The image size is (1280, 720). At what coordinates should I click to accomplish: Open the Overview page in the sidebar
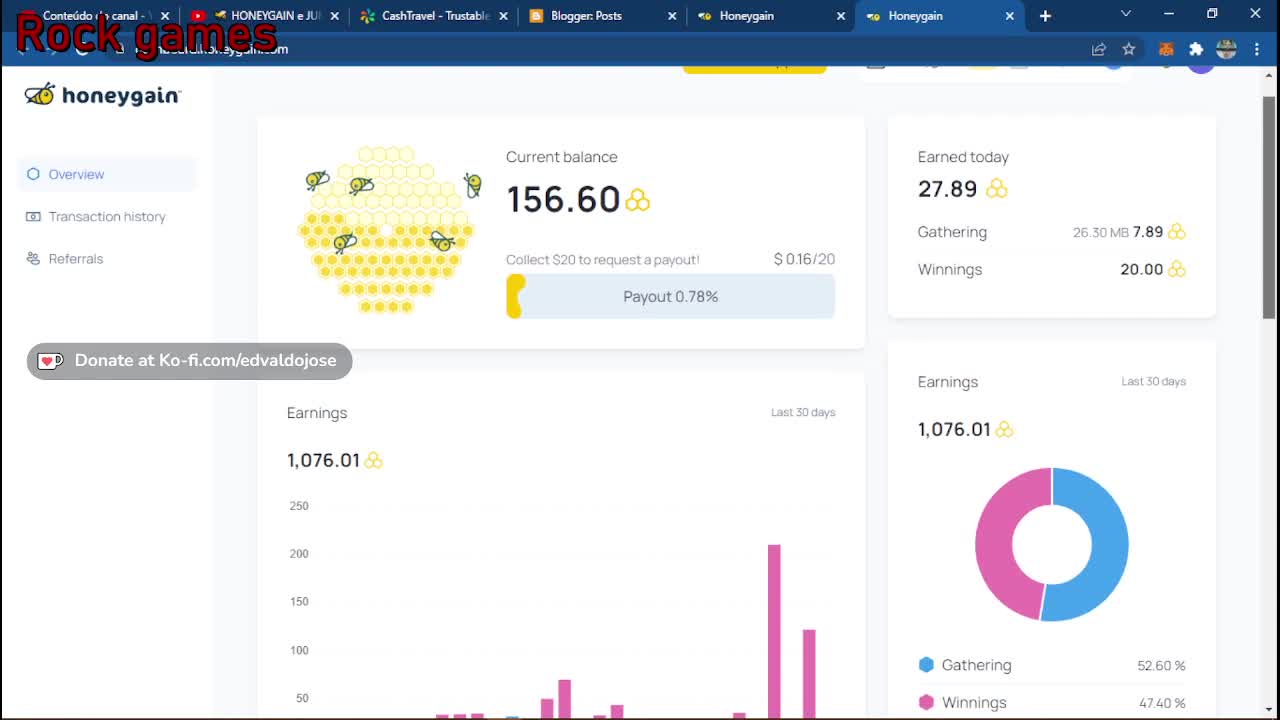(x=107, y=174)
